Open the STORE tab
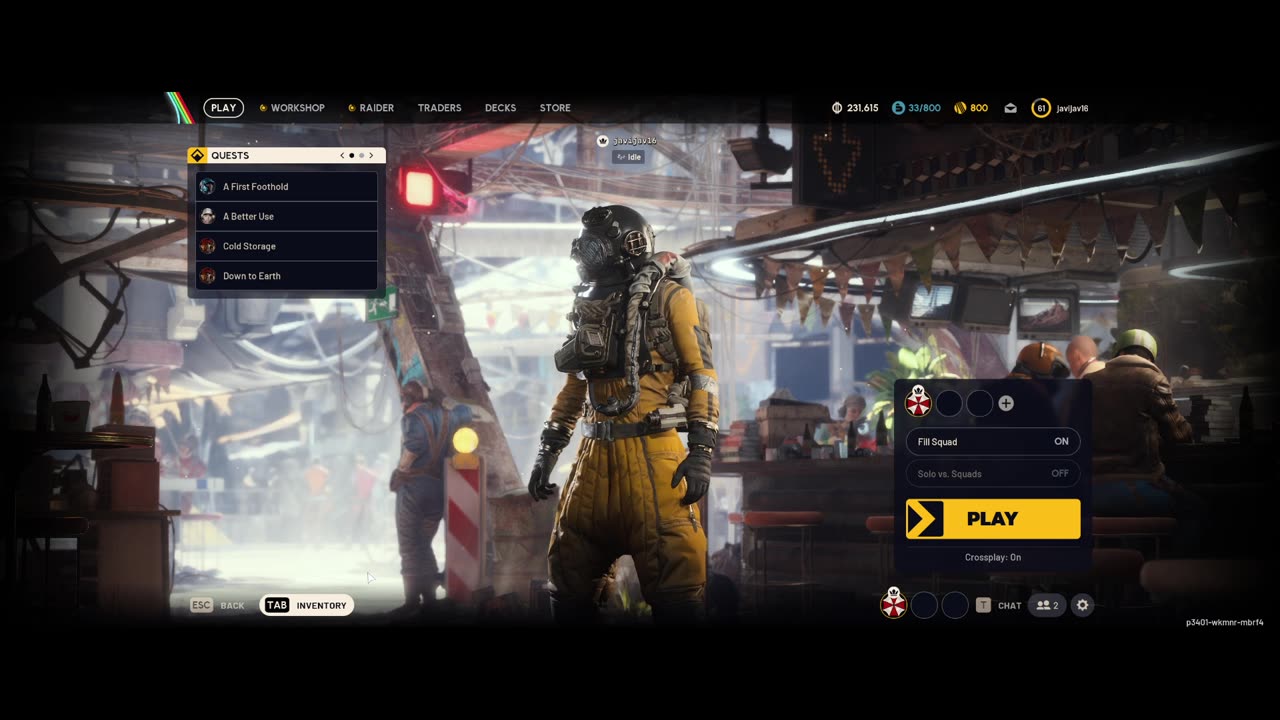The height and width of the screenshot is (720, 1280). pyautogui.click(x=555, y=108)
